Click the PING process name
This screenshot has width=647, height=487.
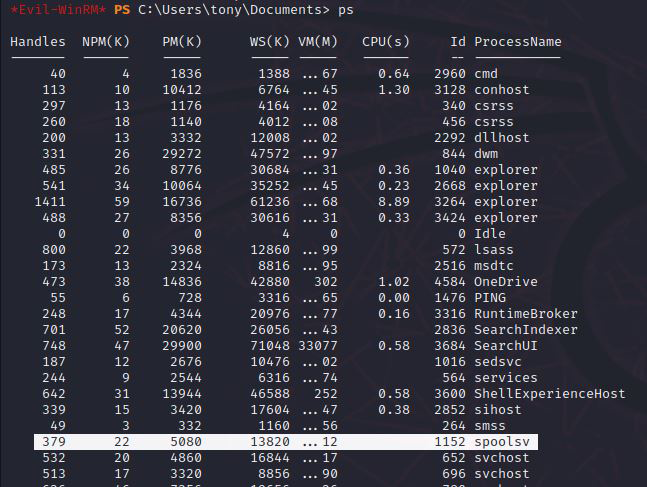click(490, 298)
